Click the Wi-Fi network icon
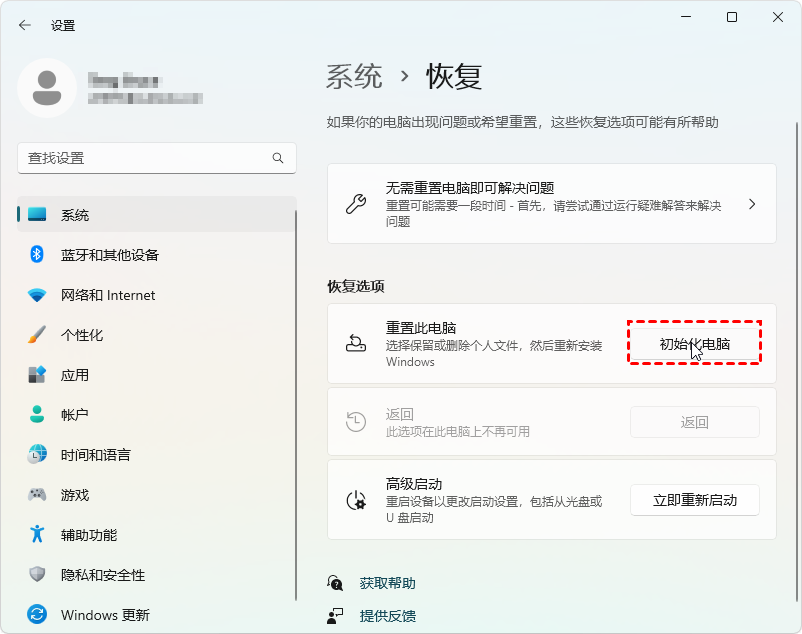The image size is (802, 634). [x=37, y=295]
